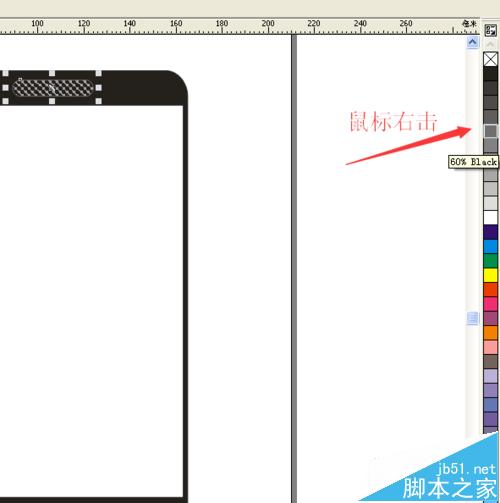500x503 pixels.
Task: Choose the white swatch in the palette
Action: 490,217
